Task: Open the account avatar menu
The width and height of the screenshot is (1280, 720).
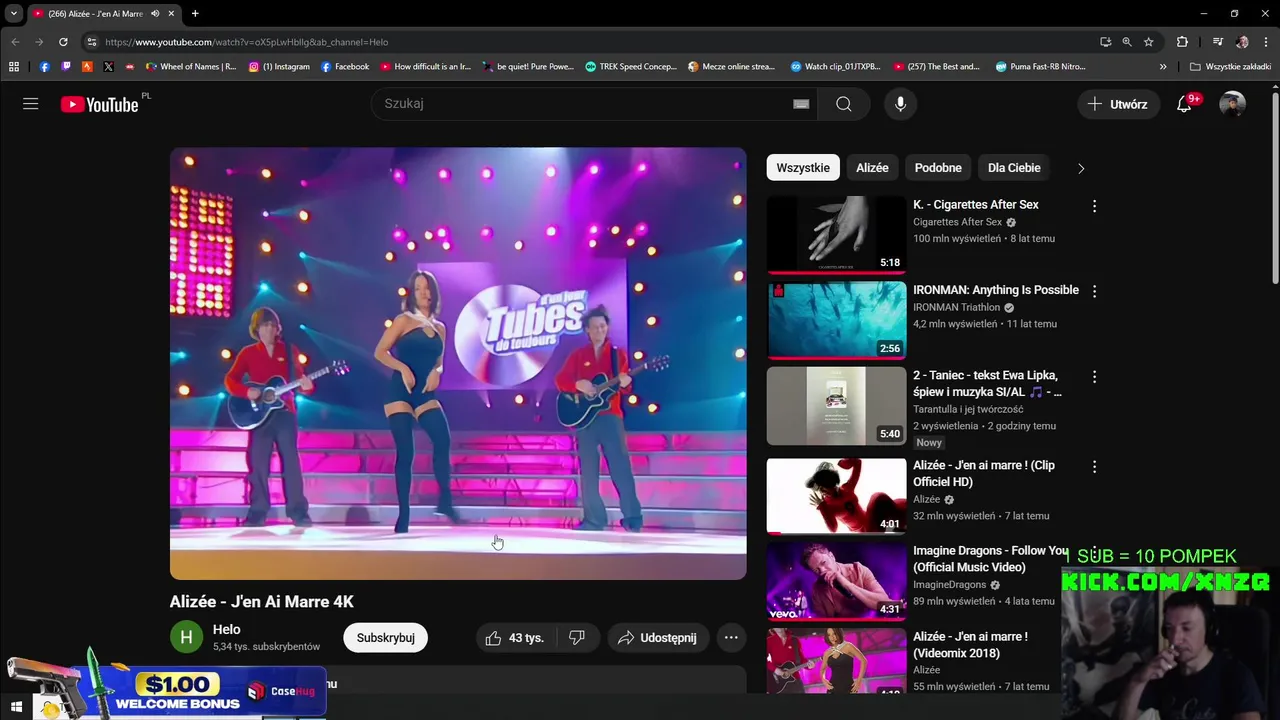Action: tap(1232, 104)
